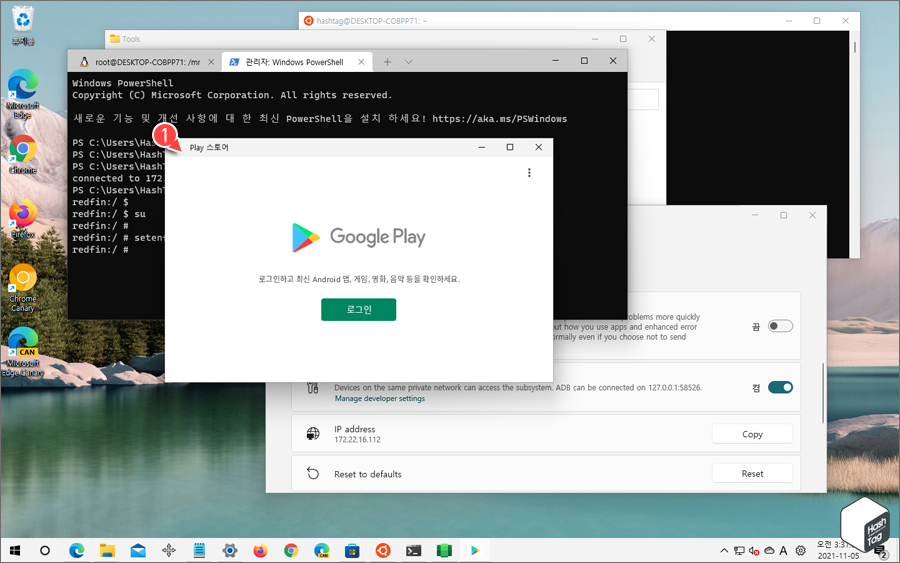Click the network icon in system tray
This screenshot has width=900, height=563.
[x=739, y=550]
